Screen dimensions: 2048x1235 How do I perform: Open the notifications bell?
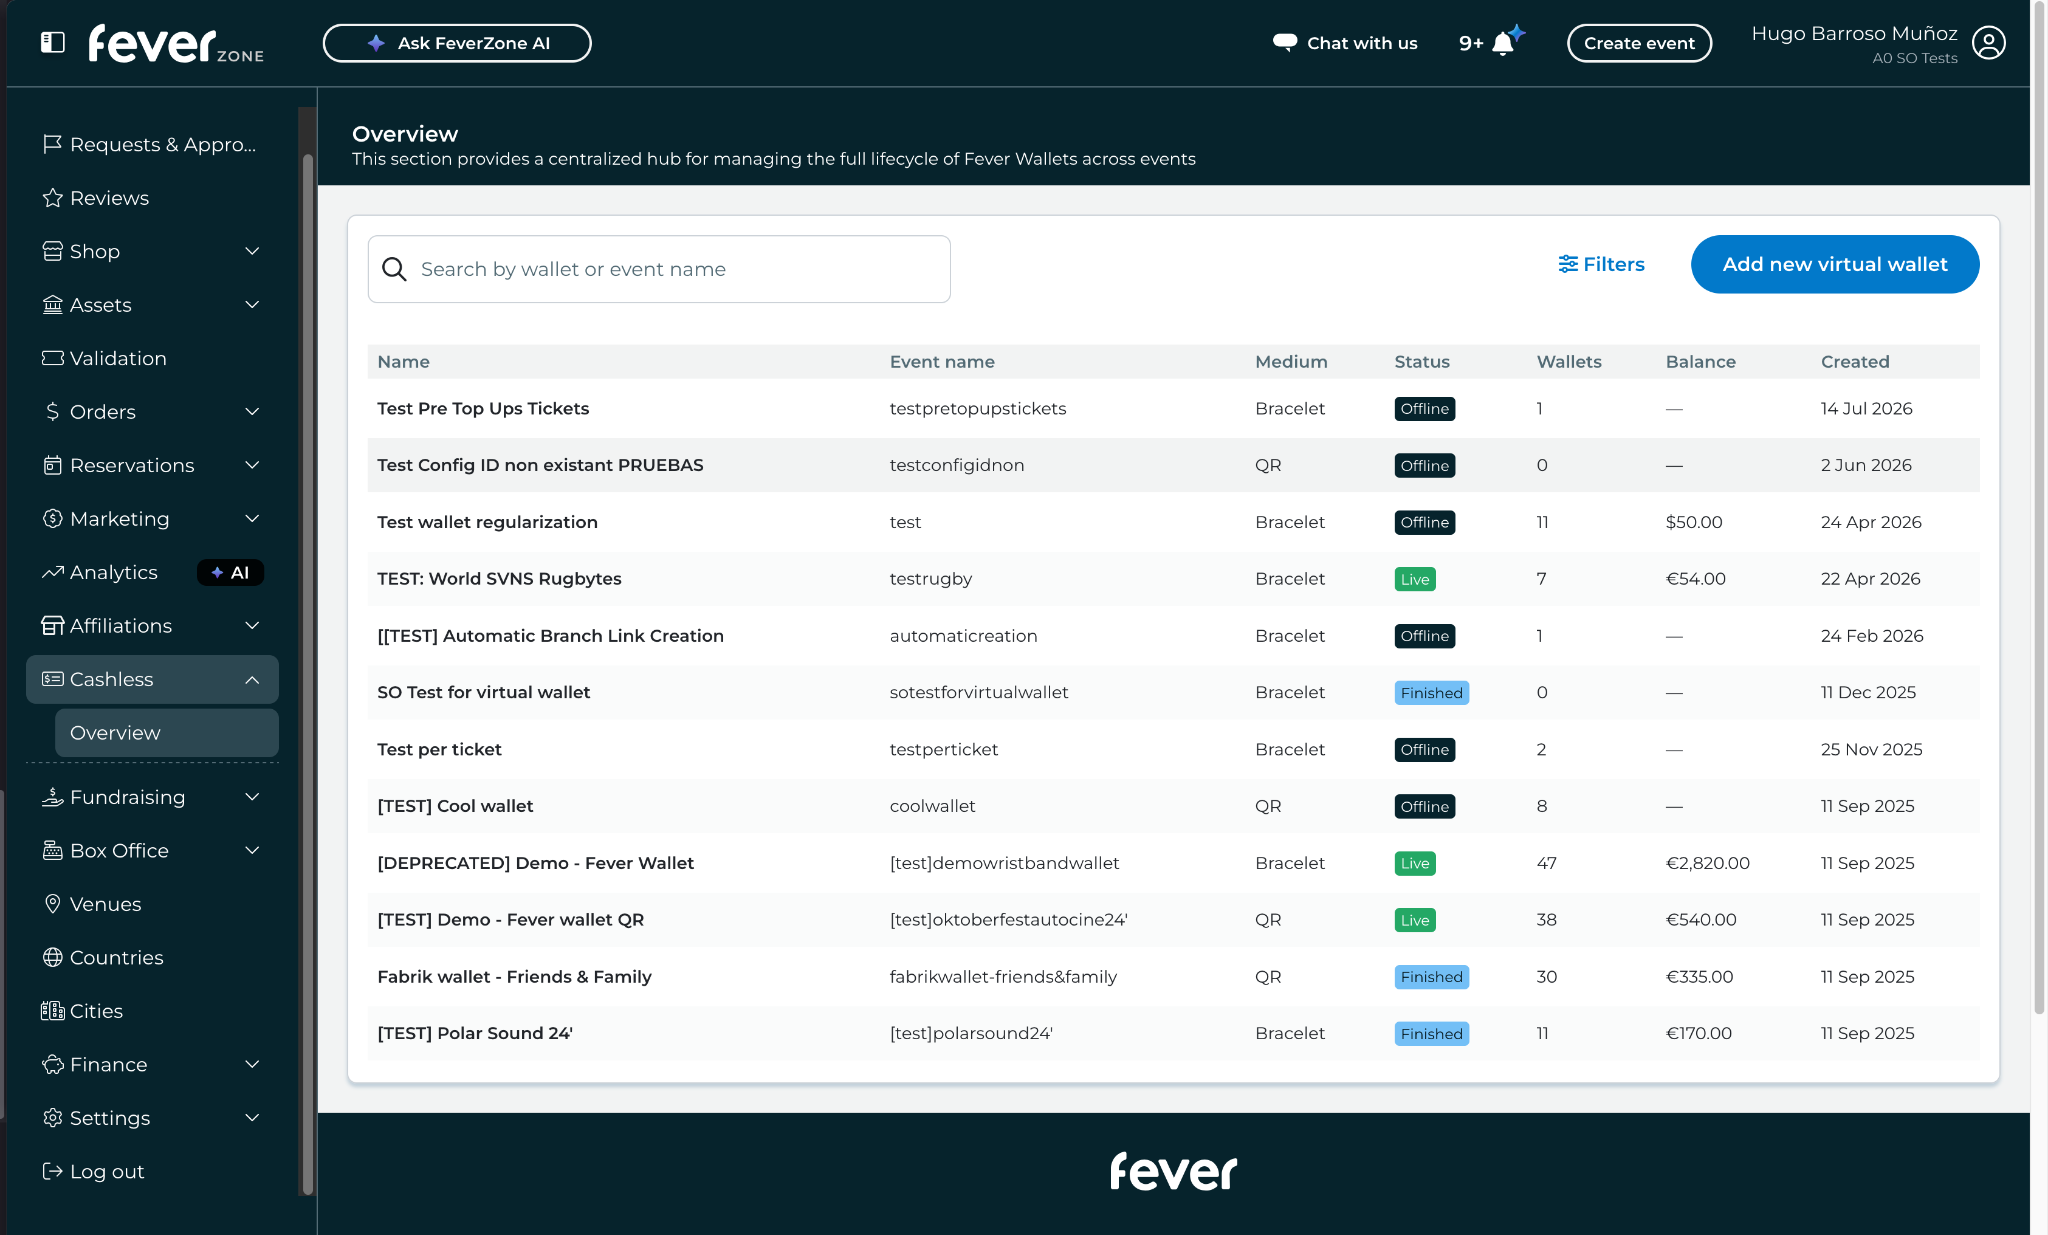click(x=1503, y=43)
